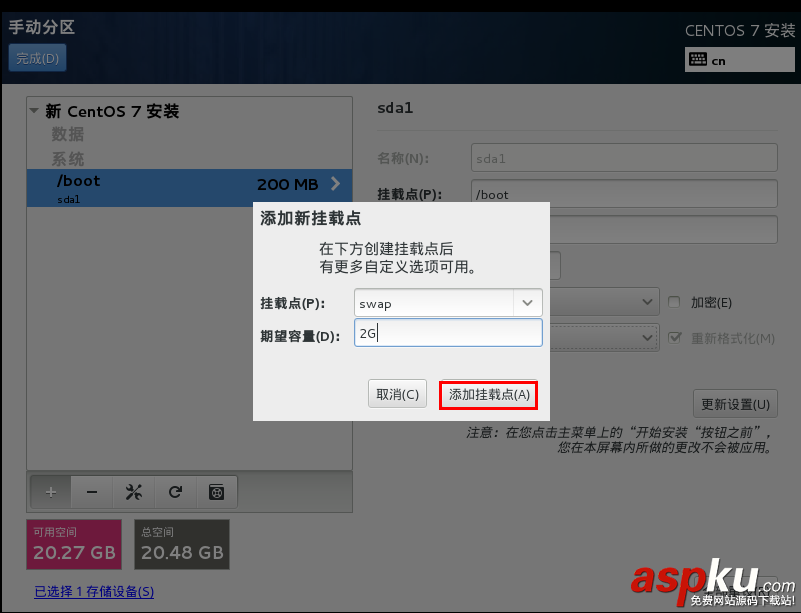Click the 取消(C) cancel button
The image size is (801, 613).
point(397,394)
